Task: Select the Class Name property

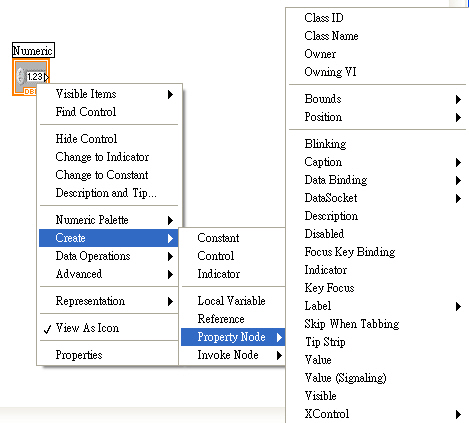Action: click(377, 36)
